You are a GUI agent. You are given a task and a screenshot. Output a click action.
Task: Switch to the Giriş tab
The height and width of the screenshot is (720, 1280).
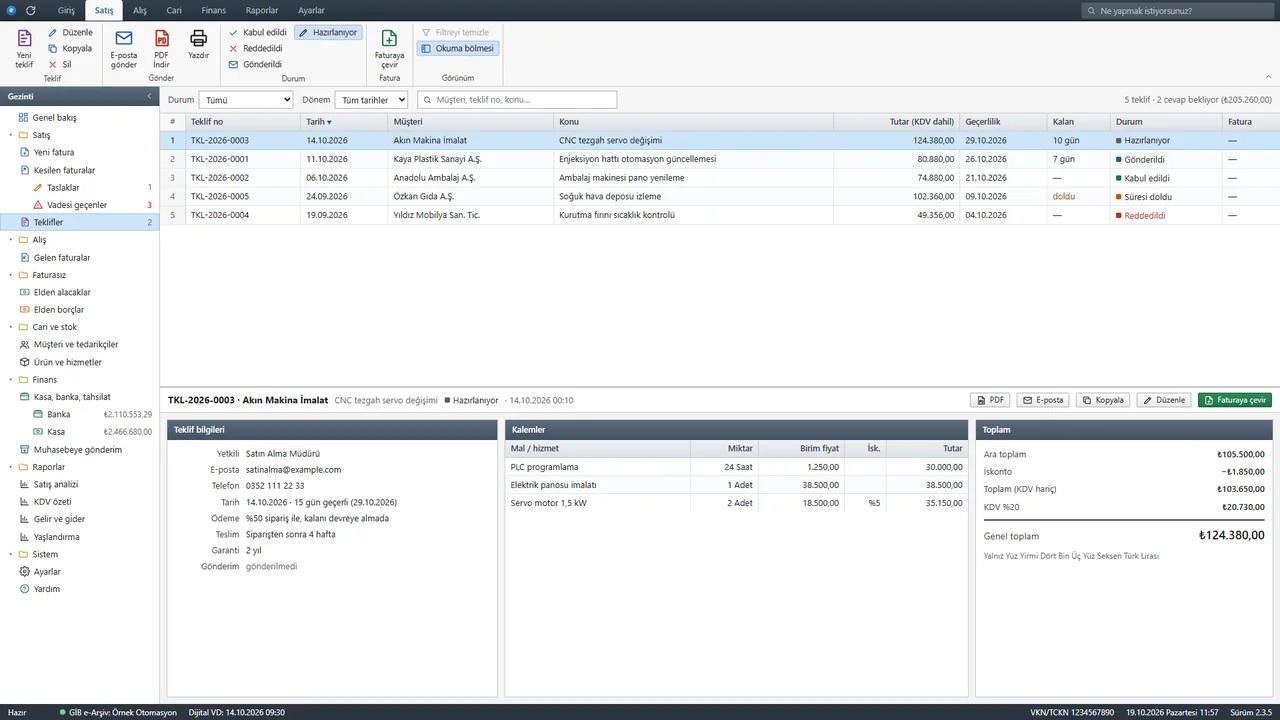[x=66, y=10]
